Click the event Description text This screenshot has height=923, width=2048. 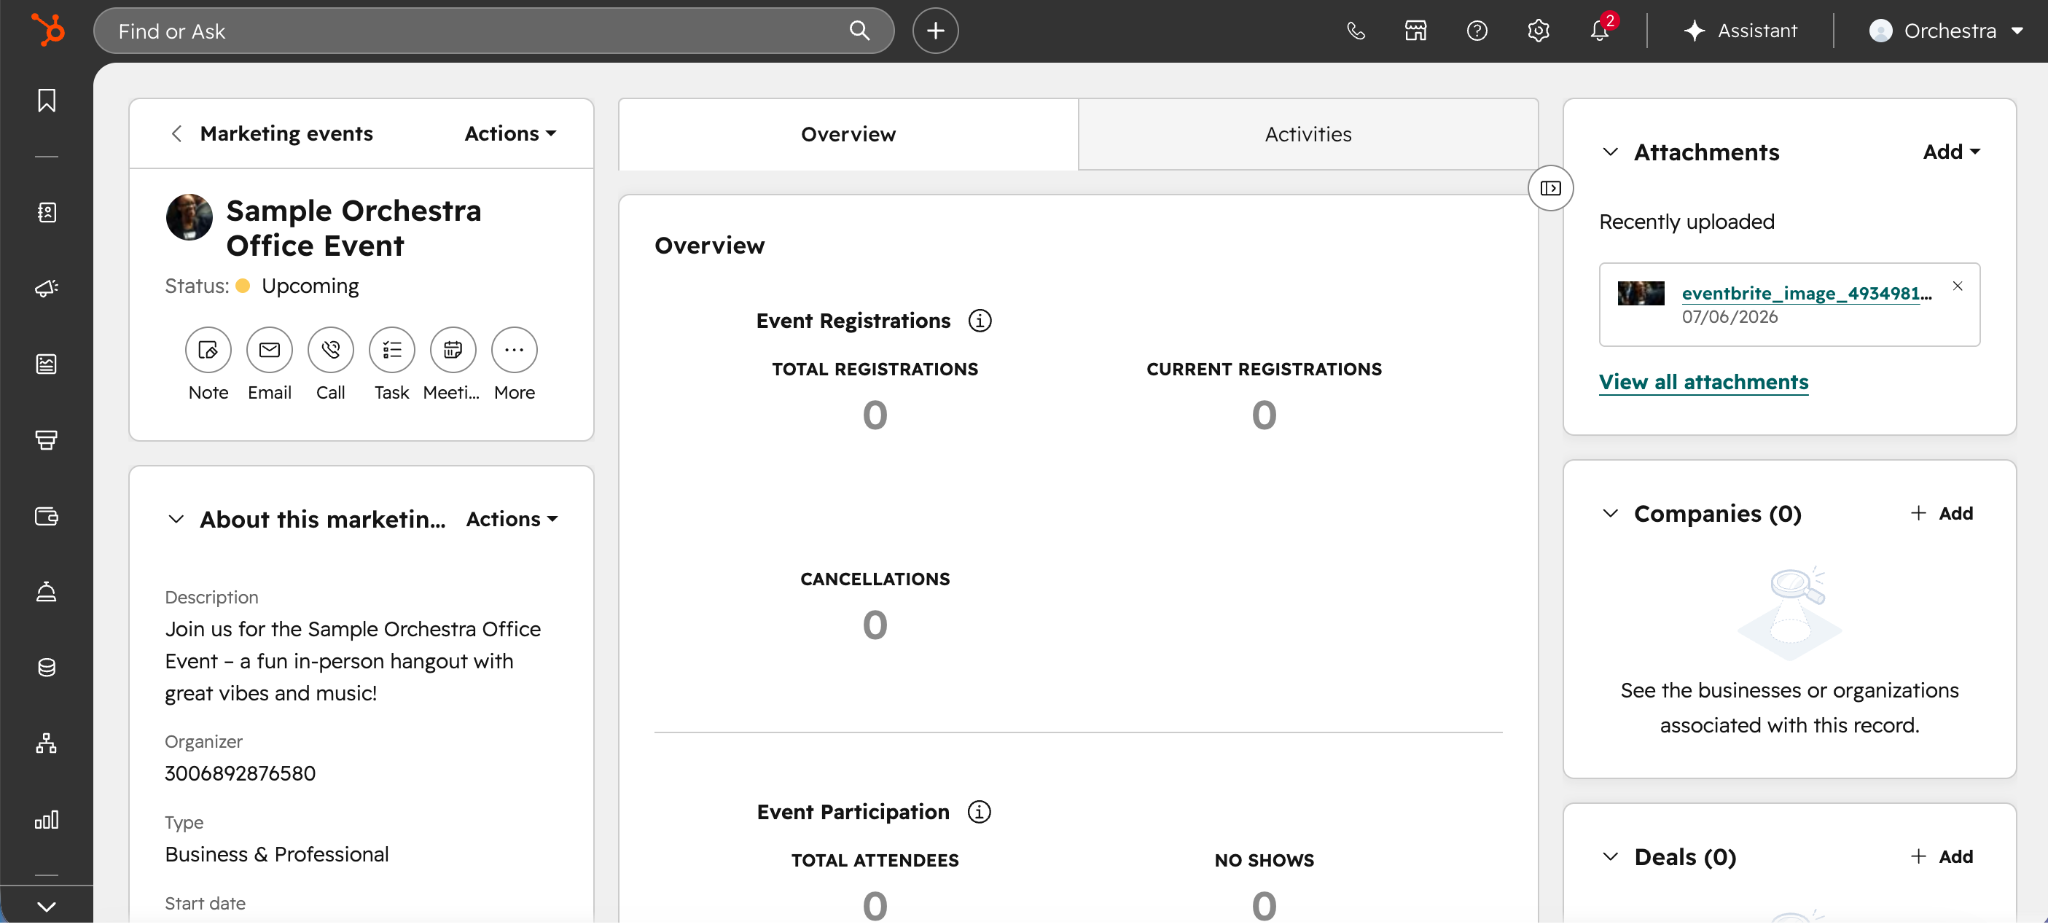coord(353,661)
